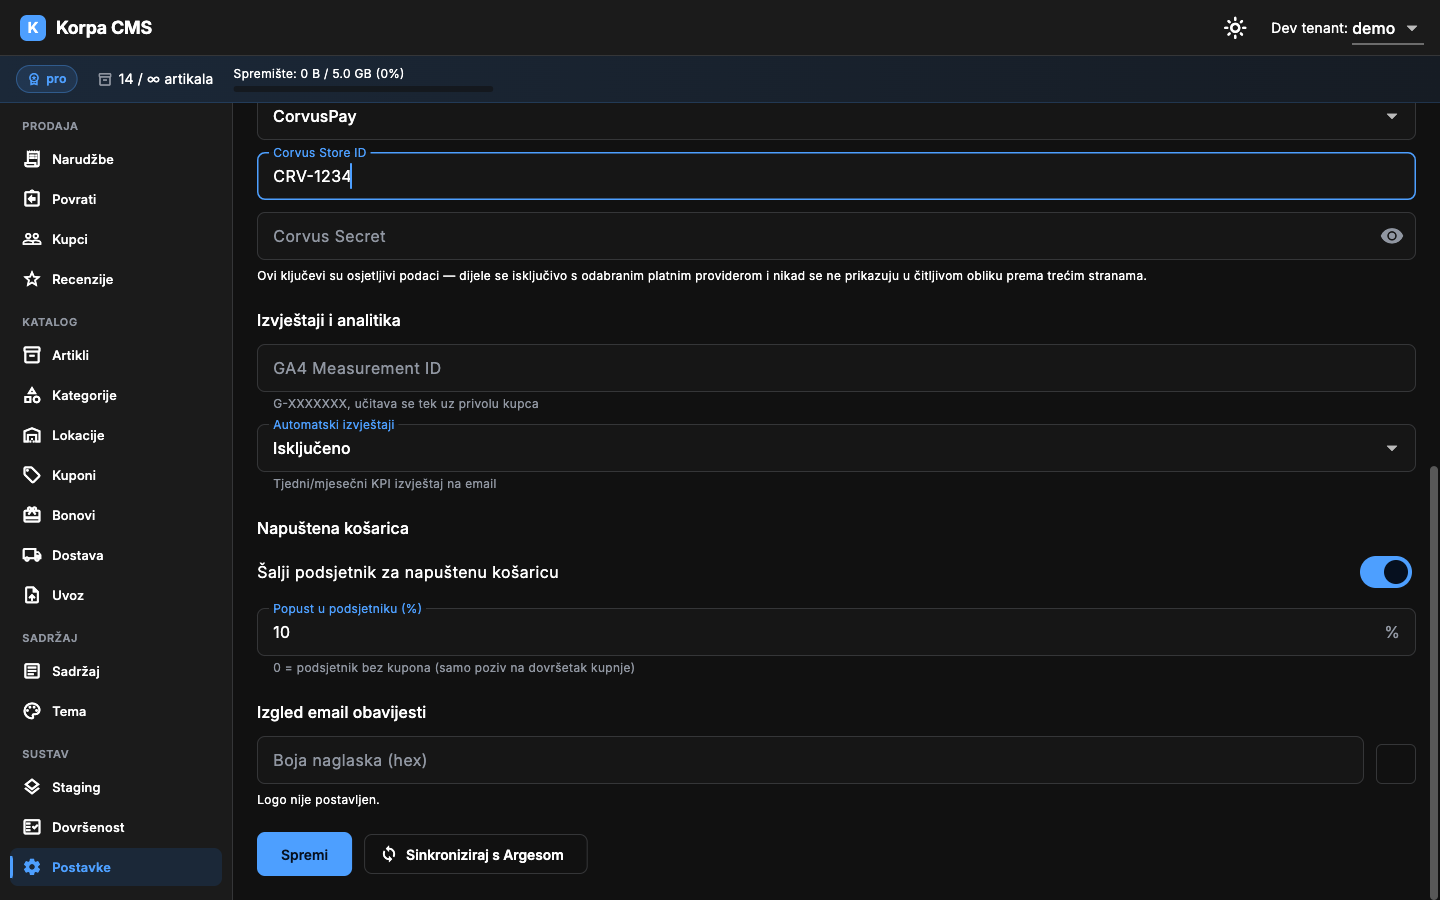Open Kuponi page
This screenshot has width=1440, height=900.
(x=116, y=475)
